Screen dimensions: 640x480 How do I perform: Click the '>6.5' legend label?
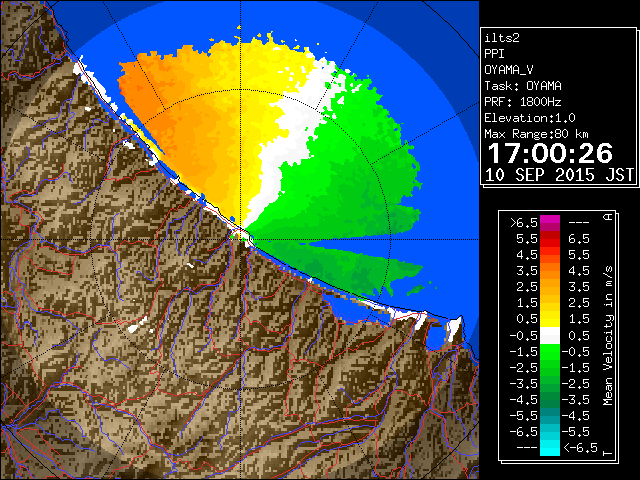[x=524, y=223]
